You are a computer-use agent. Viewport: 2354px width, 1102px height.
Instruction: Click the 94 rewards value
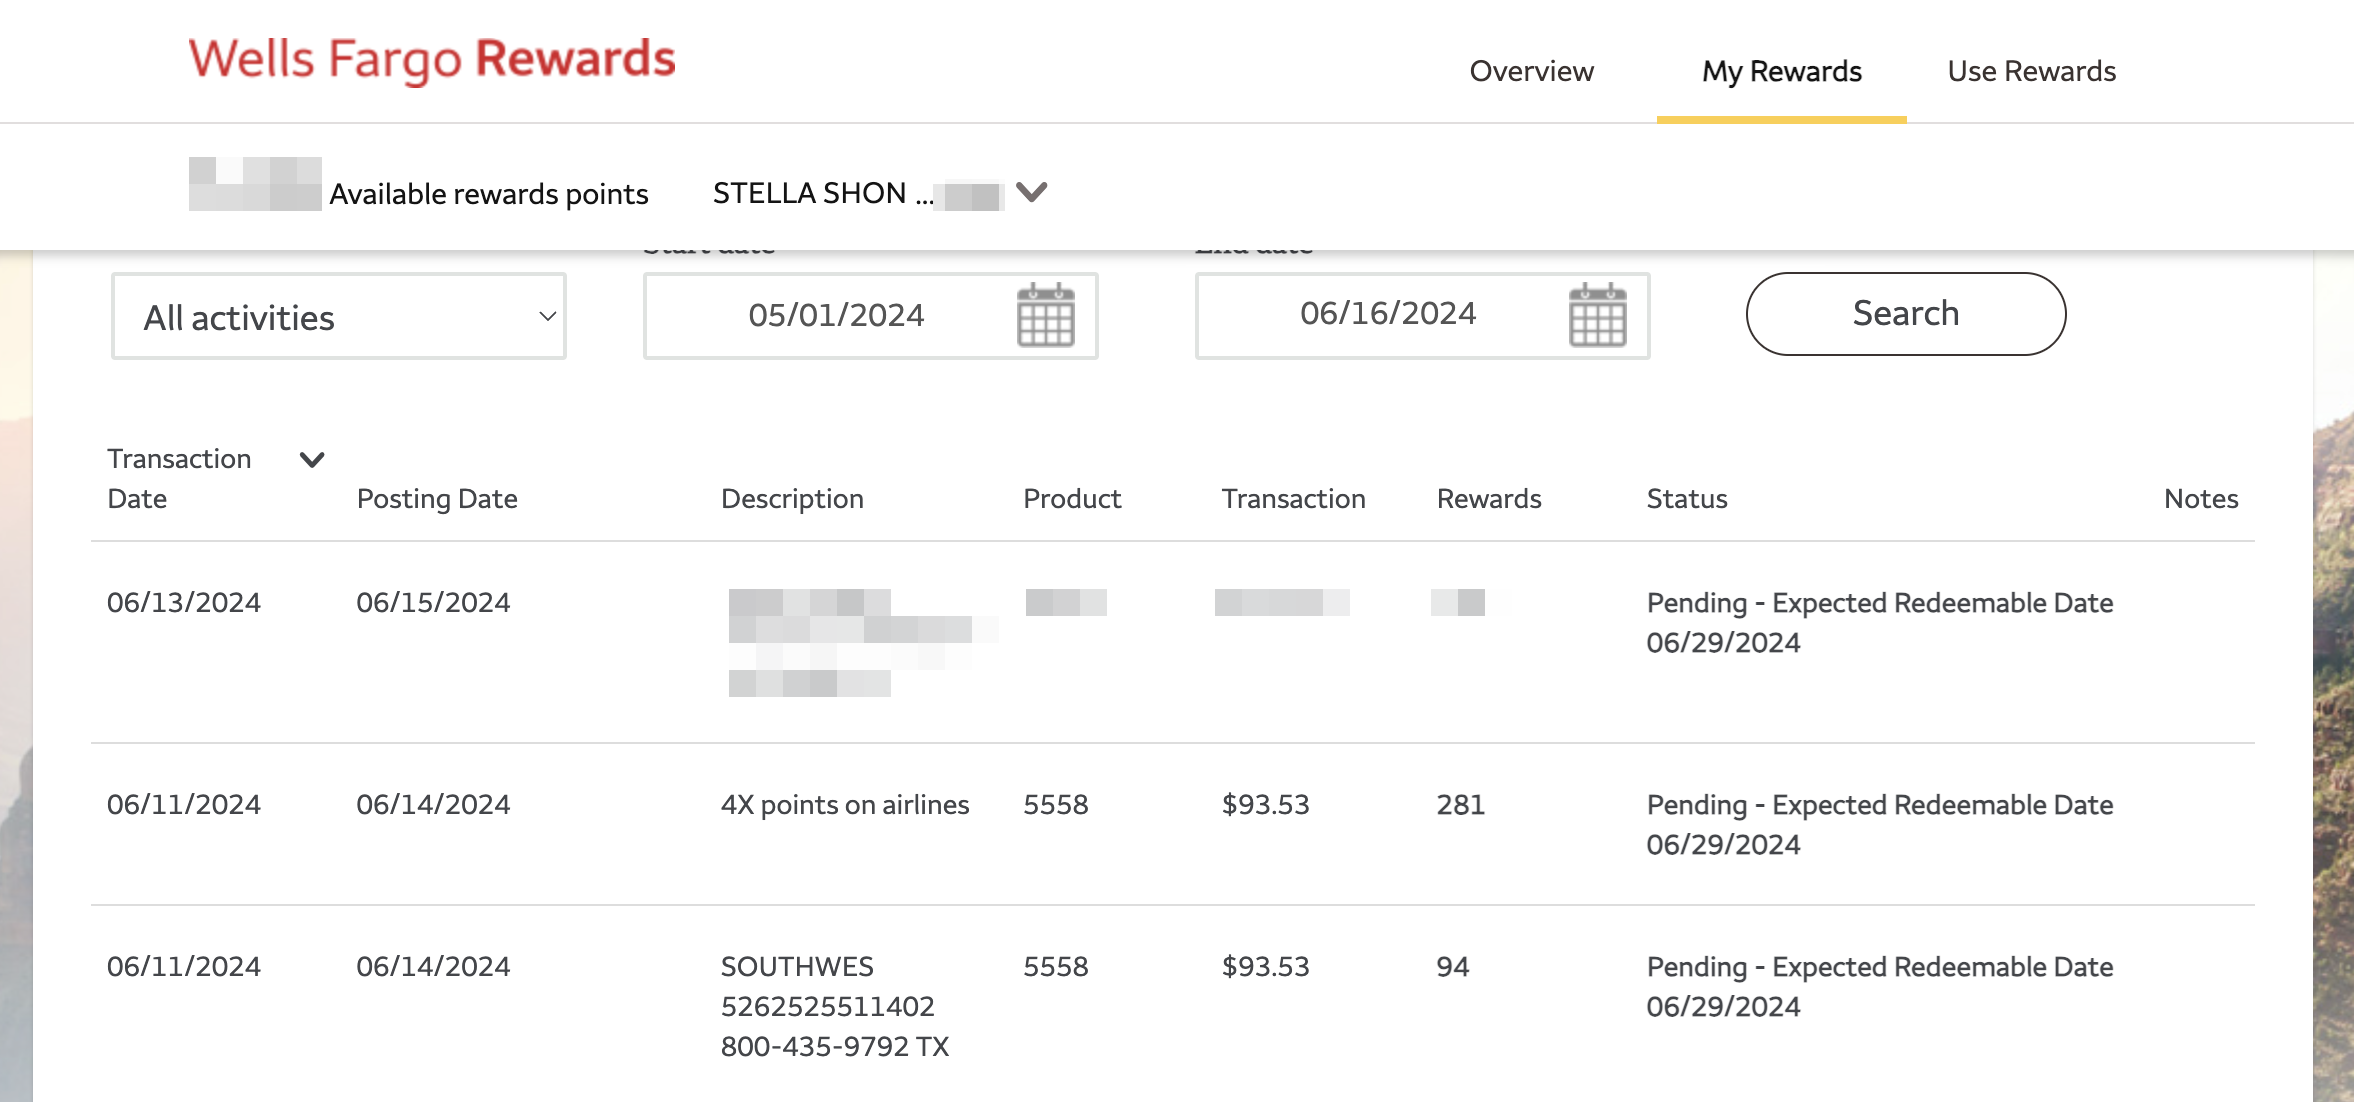pos(1452,966)
